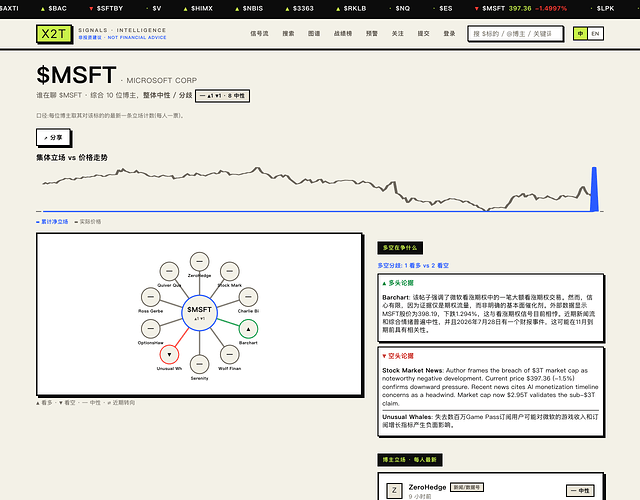Click the Ross Gerbe neutral node
Viewport: 640px width, 500px height.
point(150,297)
